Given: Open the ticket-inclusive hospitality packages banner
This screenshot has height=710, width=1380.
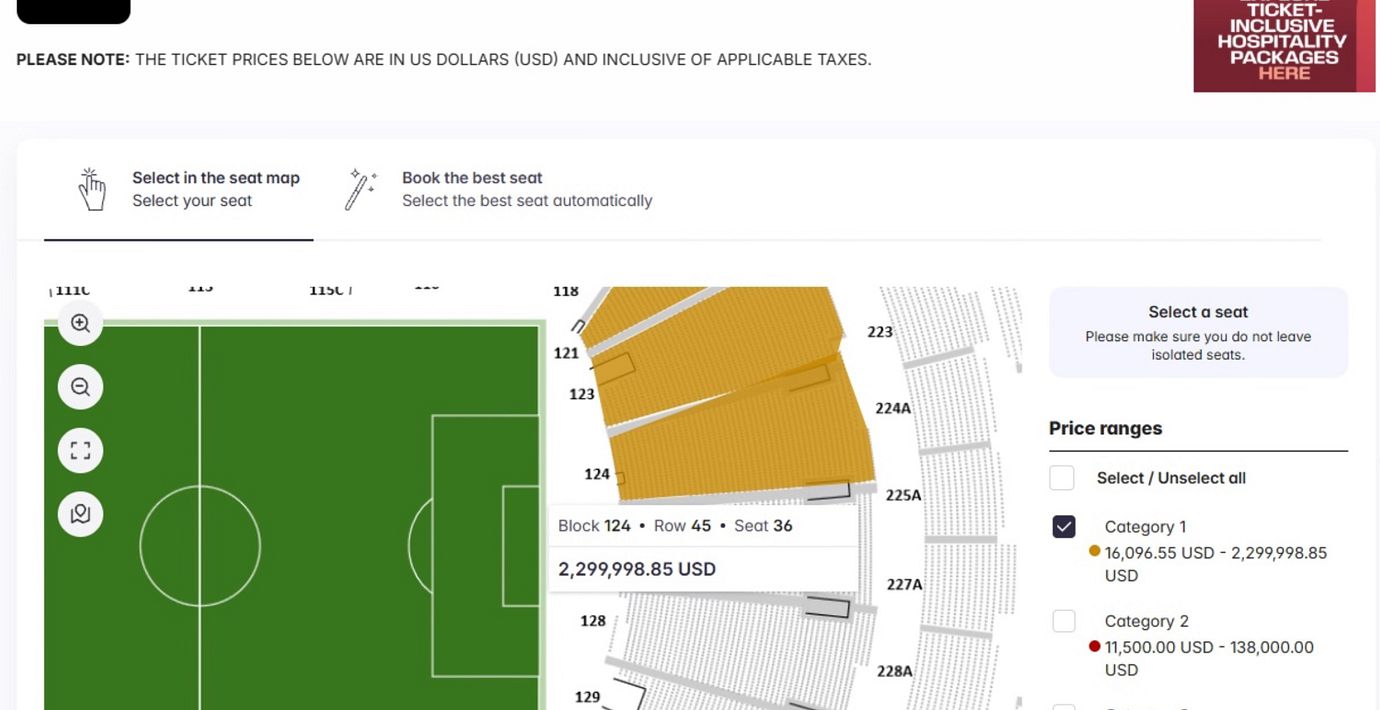Looking at the screenshot, I should coord(1283,48).
